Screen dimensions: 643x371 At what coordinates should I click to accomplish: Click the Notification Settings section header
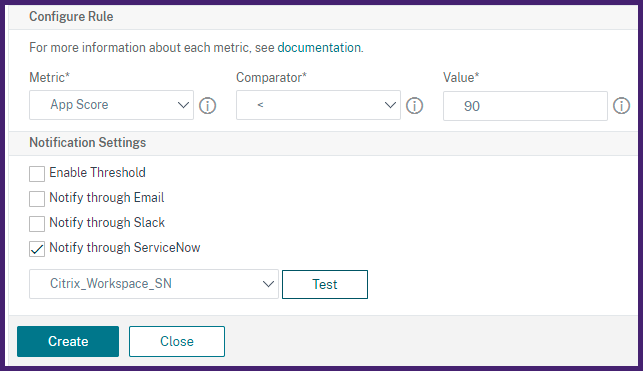[88, 143]
